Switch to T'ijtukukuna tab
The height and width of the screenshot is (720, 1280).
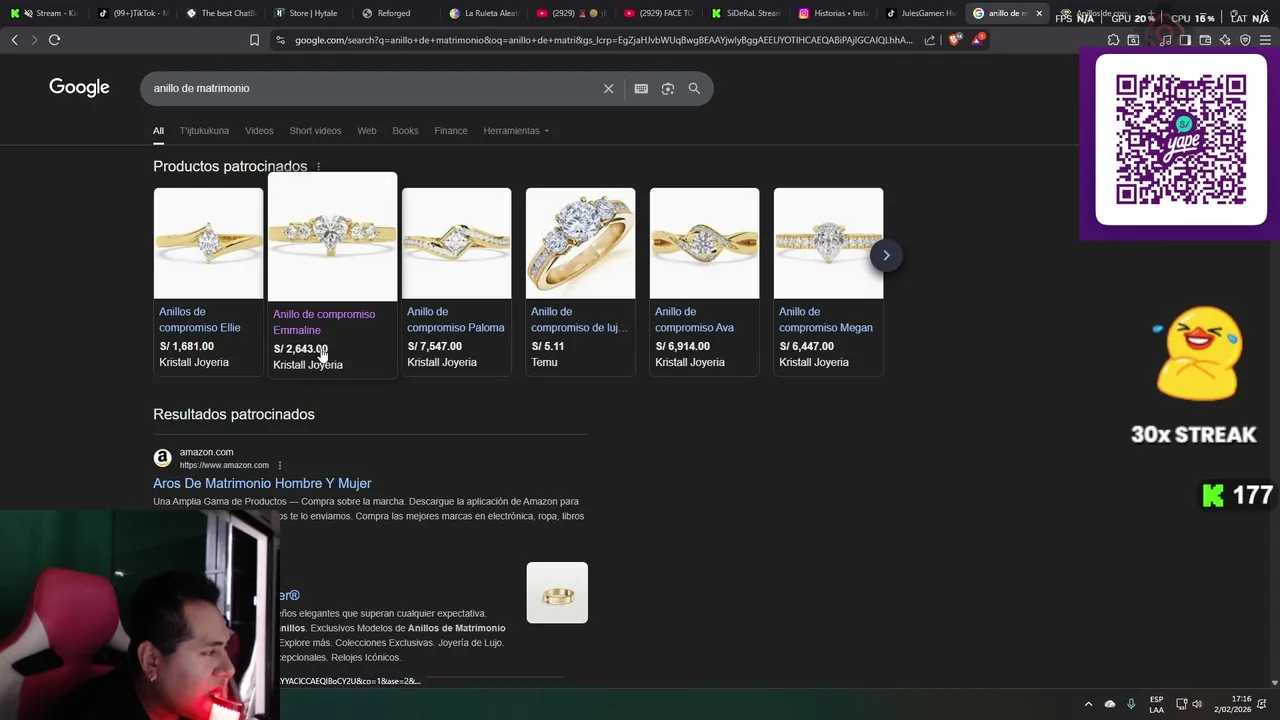point(204,131)
